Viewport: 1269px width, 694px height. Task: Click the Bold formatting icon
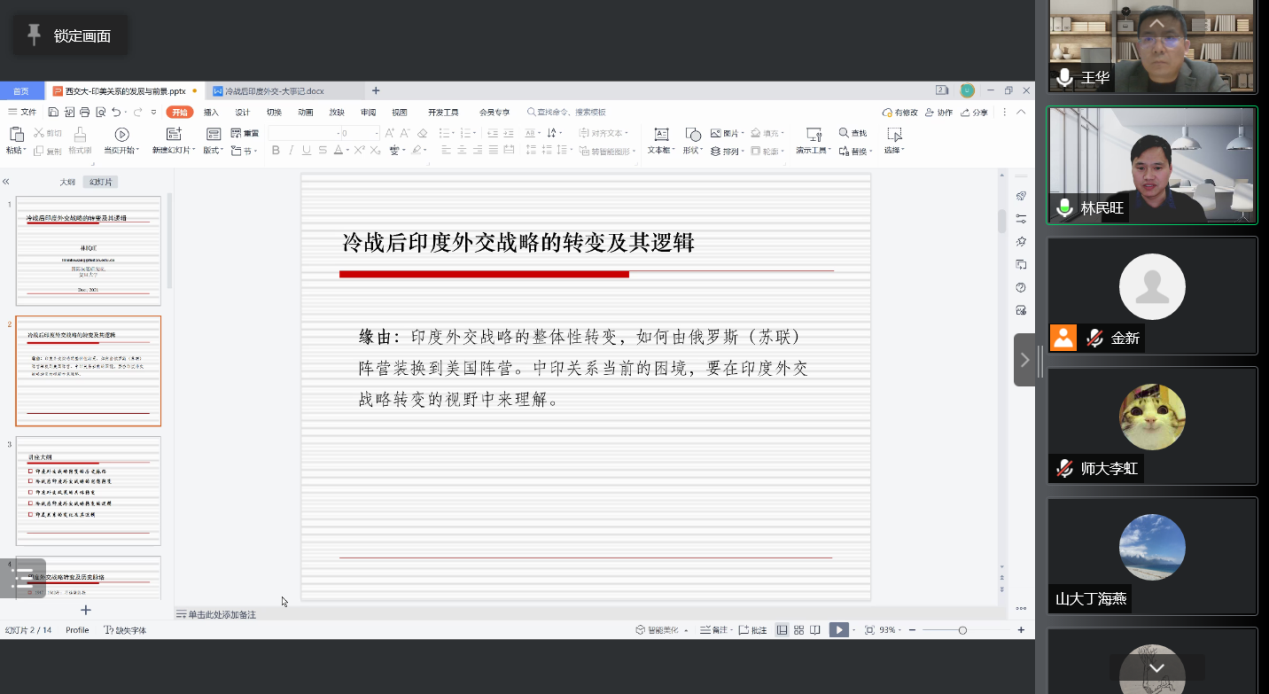point(276,151)
